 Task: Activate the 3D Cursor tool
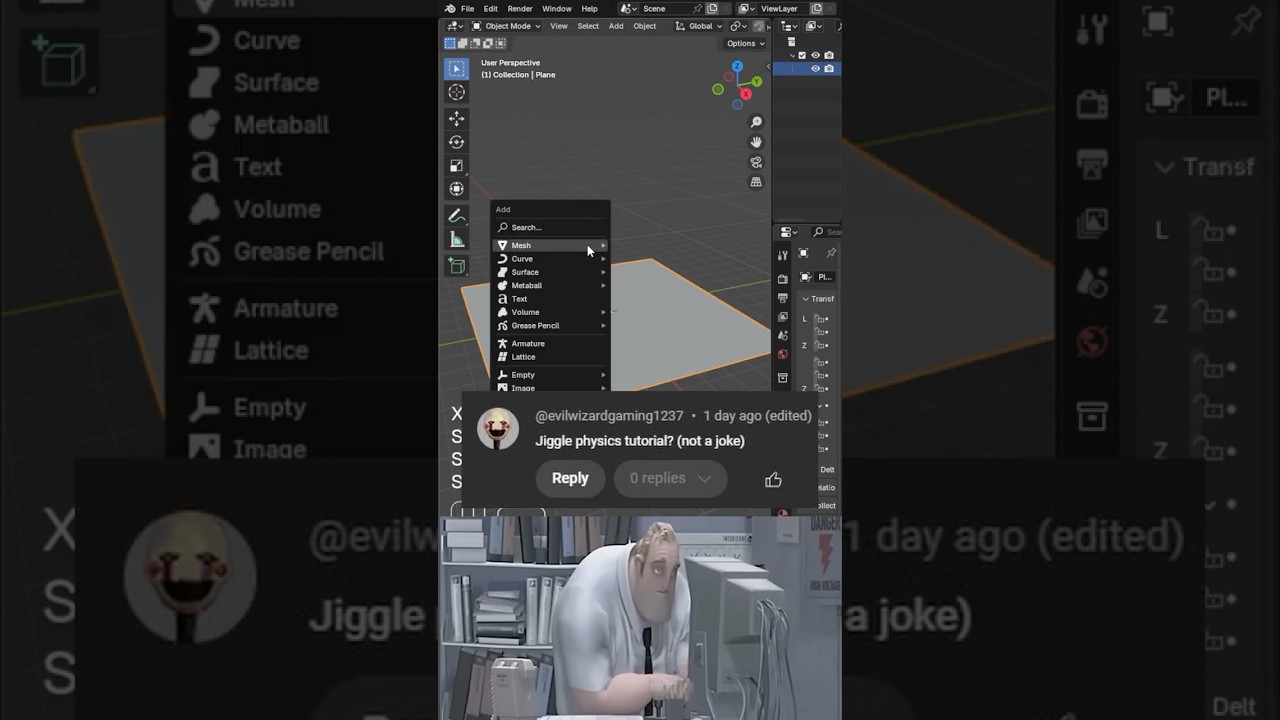456,92
